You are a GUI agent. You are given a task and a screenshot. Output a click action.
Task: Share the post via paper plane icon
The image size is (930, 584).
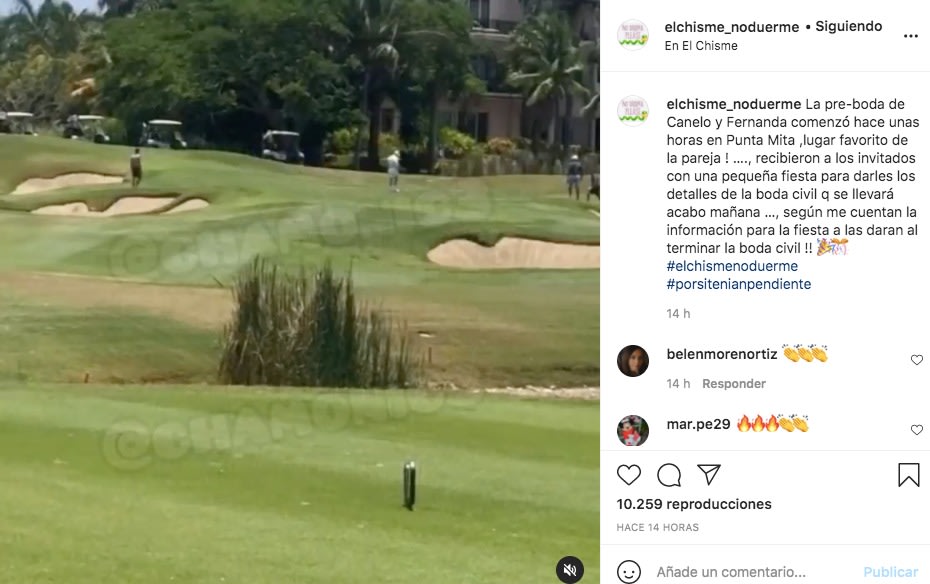coord(709,474)
